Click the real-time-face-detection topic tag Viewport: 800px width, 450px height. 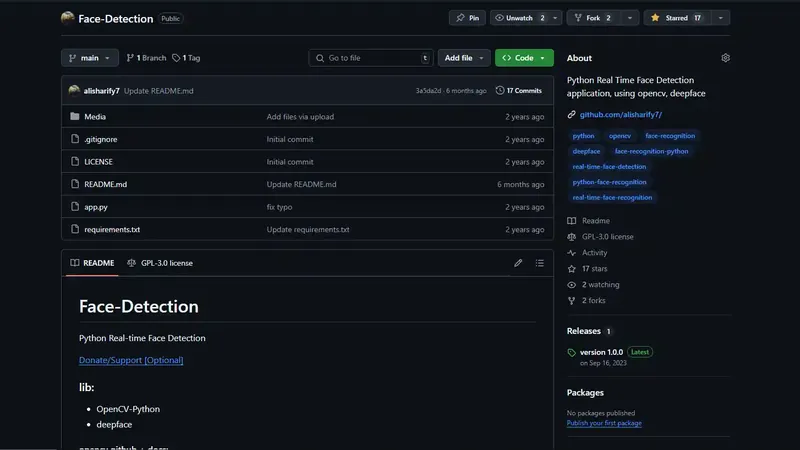pyautogui.click(x=609, y=166)
